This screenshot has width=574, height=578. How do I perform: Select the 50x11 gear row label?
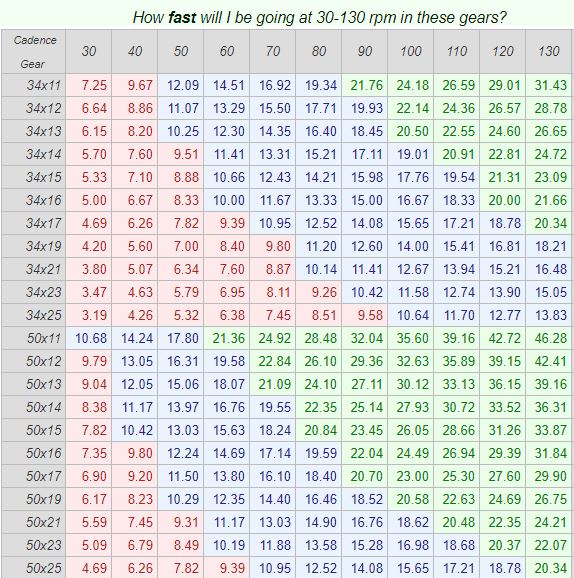coord(34,338)
